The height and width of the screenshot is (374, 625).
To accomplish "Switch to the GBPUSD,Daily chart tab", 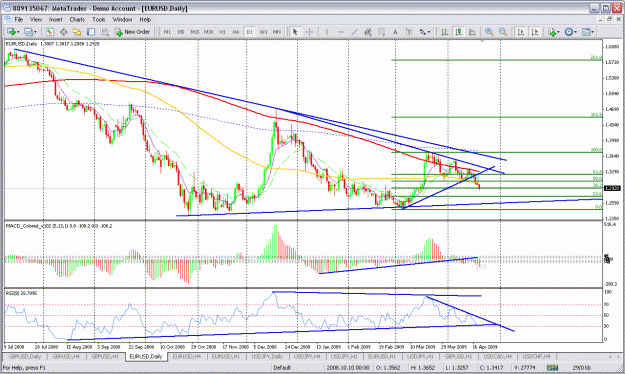I will (x=25, y=356).
